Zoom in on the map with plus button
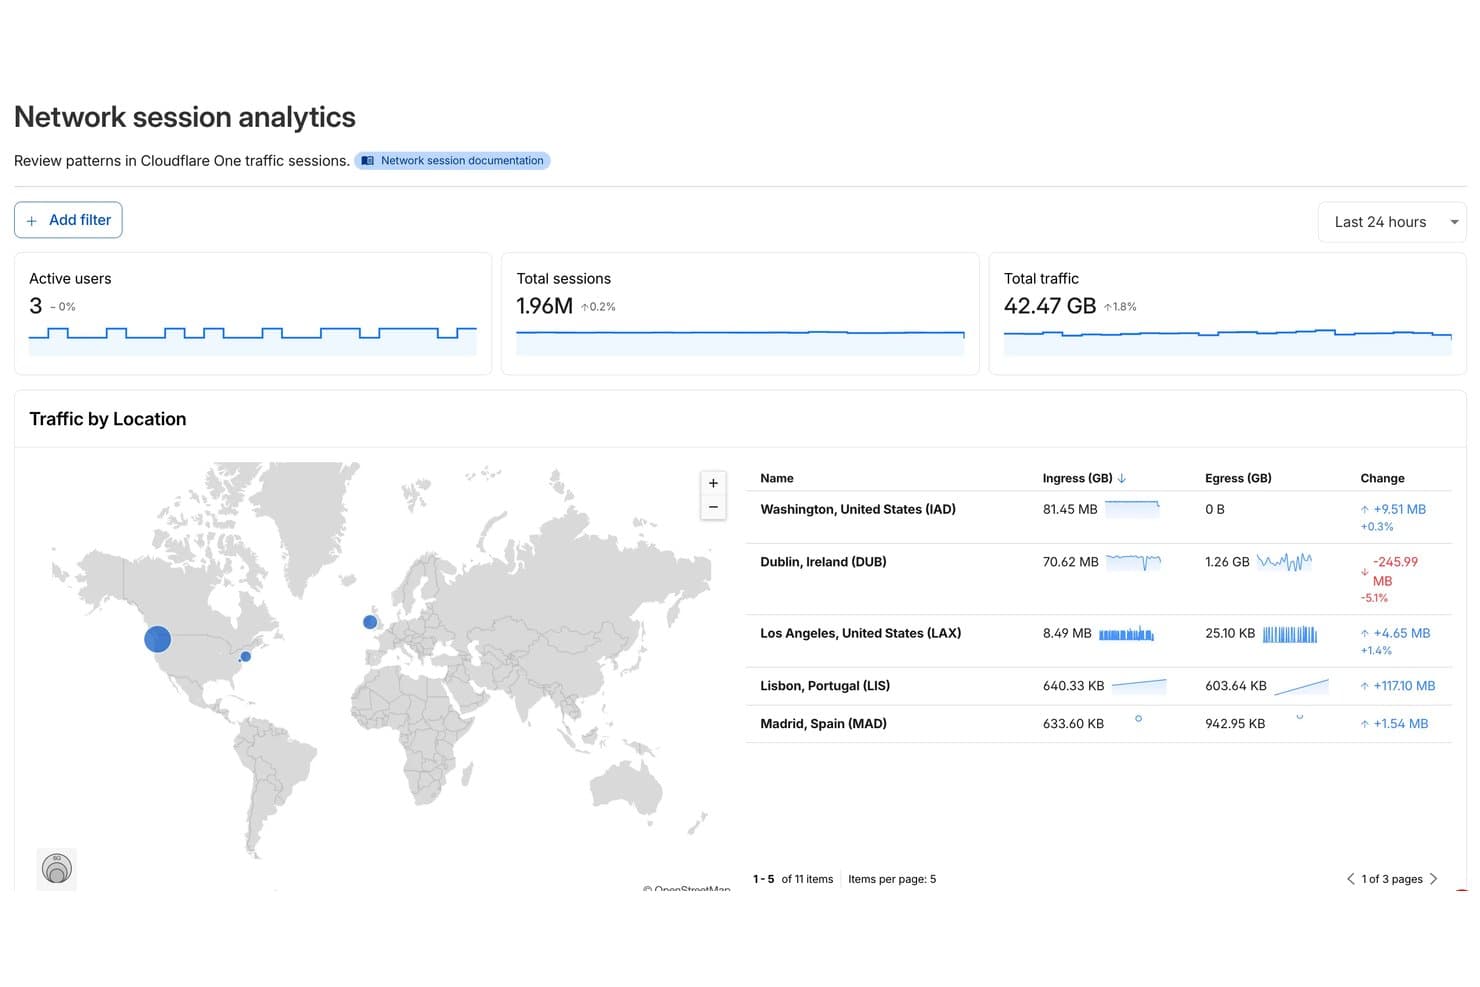 713,483
